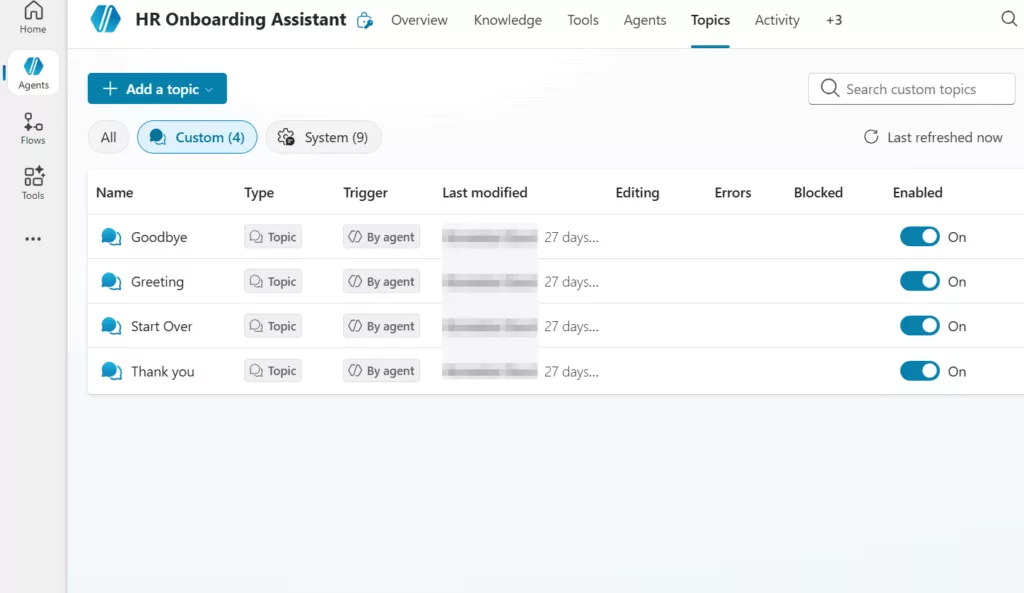
Task: Open the Tools sidebar icon
Action: tap(33, 183)
